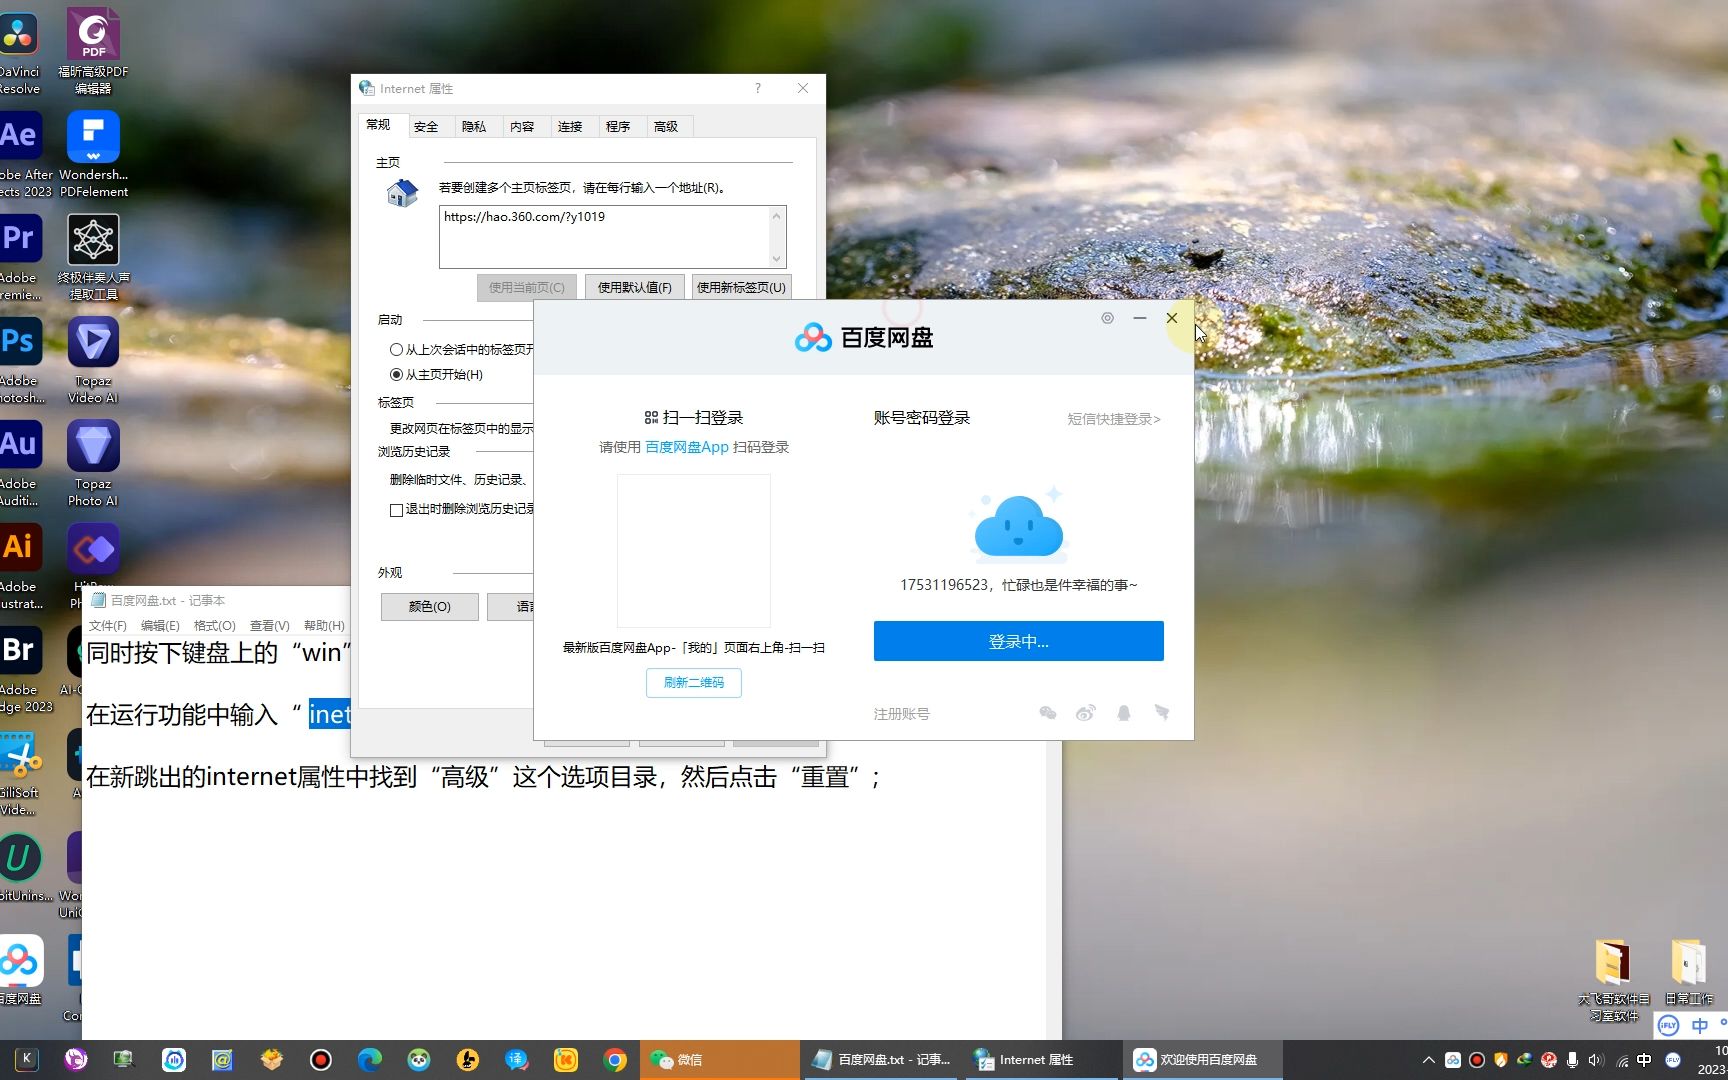
Task: Open the 日常工作 folder on desktop
Action: pos(1688,972)
